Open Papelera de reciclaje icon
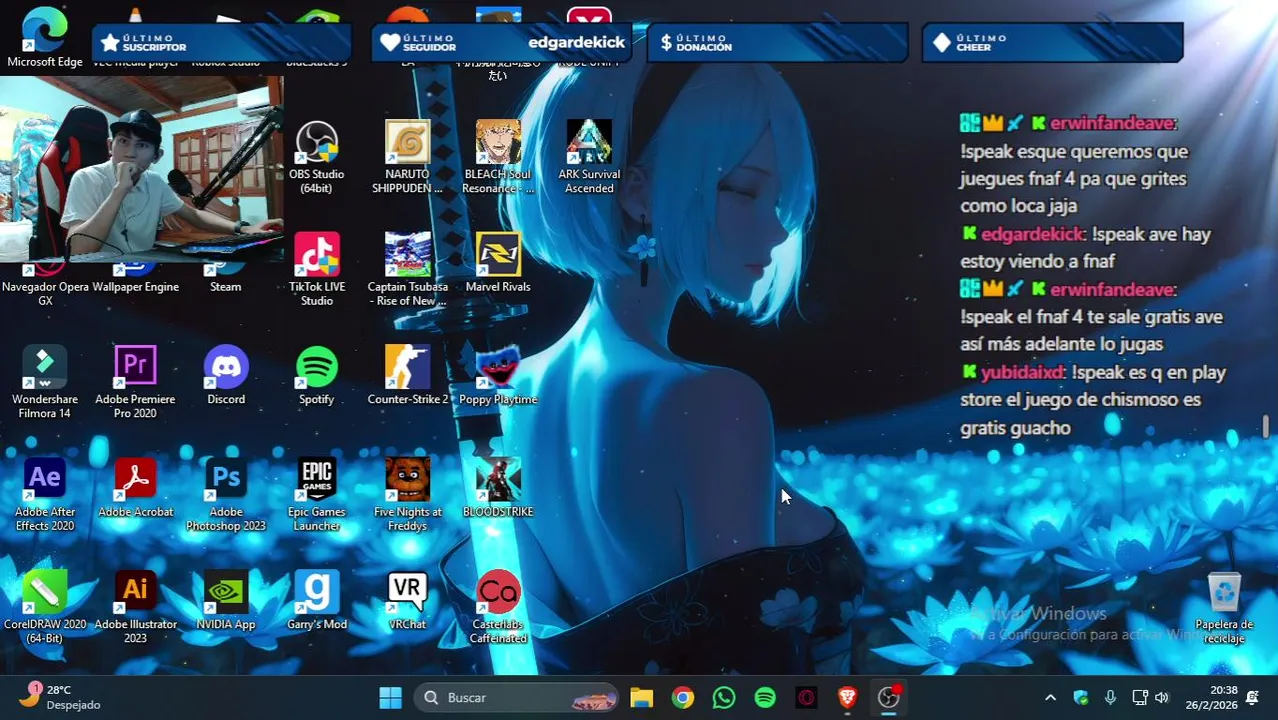This screenshot has height=720, width=1278. tap(1224, 608)
